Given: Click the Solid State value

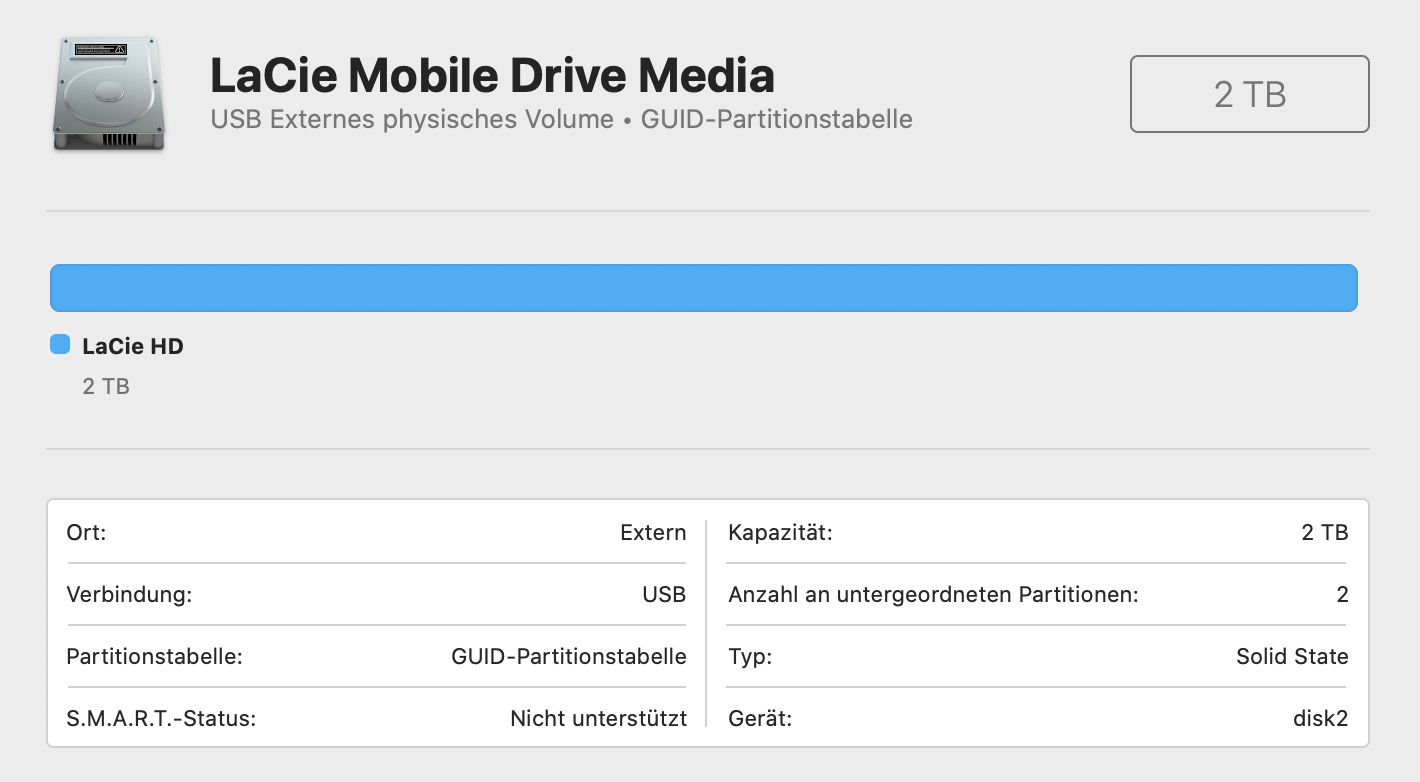Looking at the screenshot, I should point(1292,656).
